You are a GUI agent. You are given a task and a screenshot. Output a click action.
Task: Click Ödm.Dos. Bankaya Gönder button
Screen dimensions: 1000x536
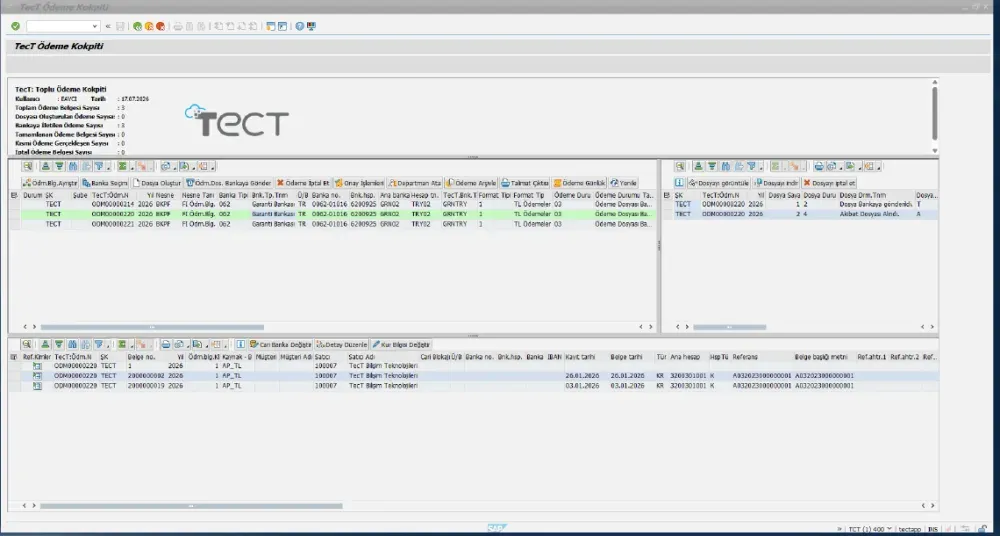coord(228,182)
